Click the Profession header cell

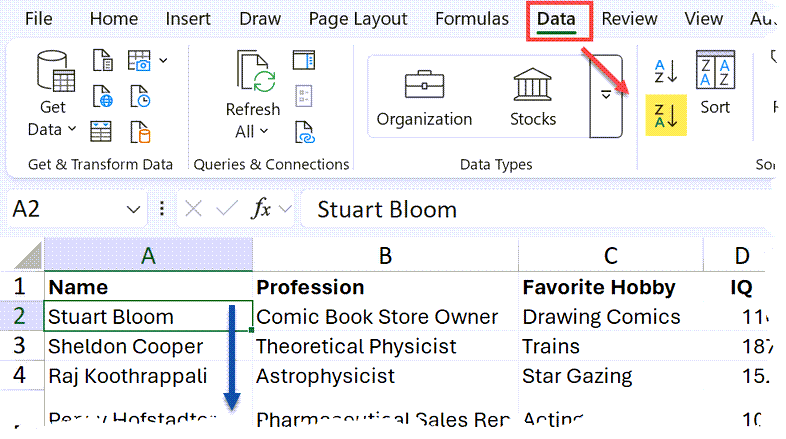coord(385,287)
